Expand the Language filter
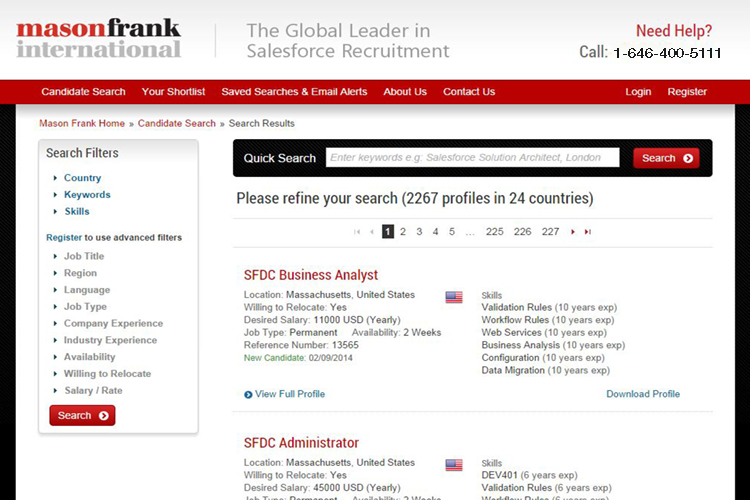Viewport: 750px width, 500px height. click(x=87, y=290)
